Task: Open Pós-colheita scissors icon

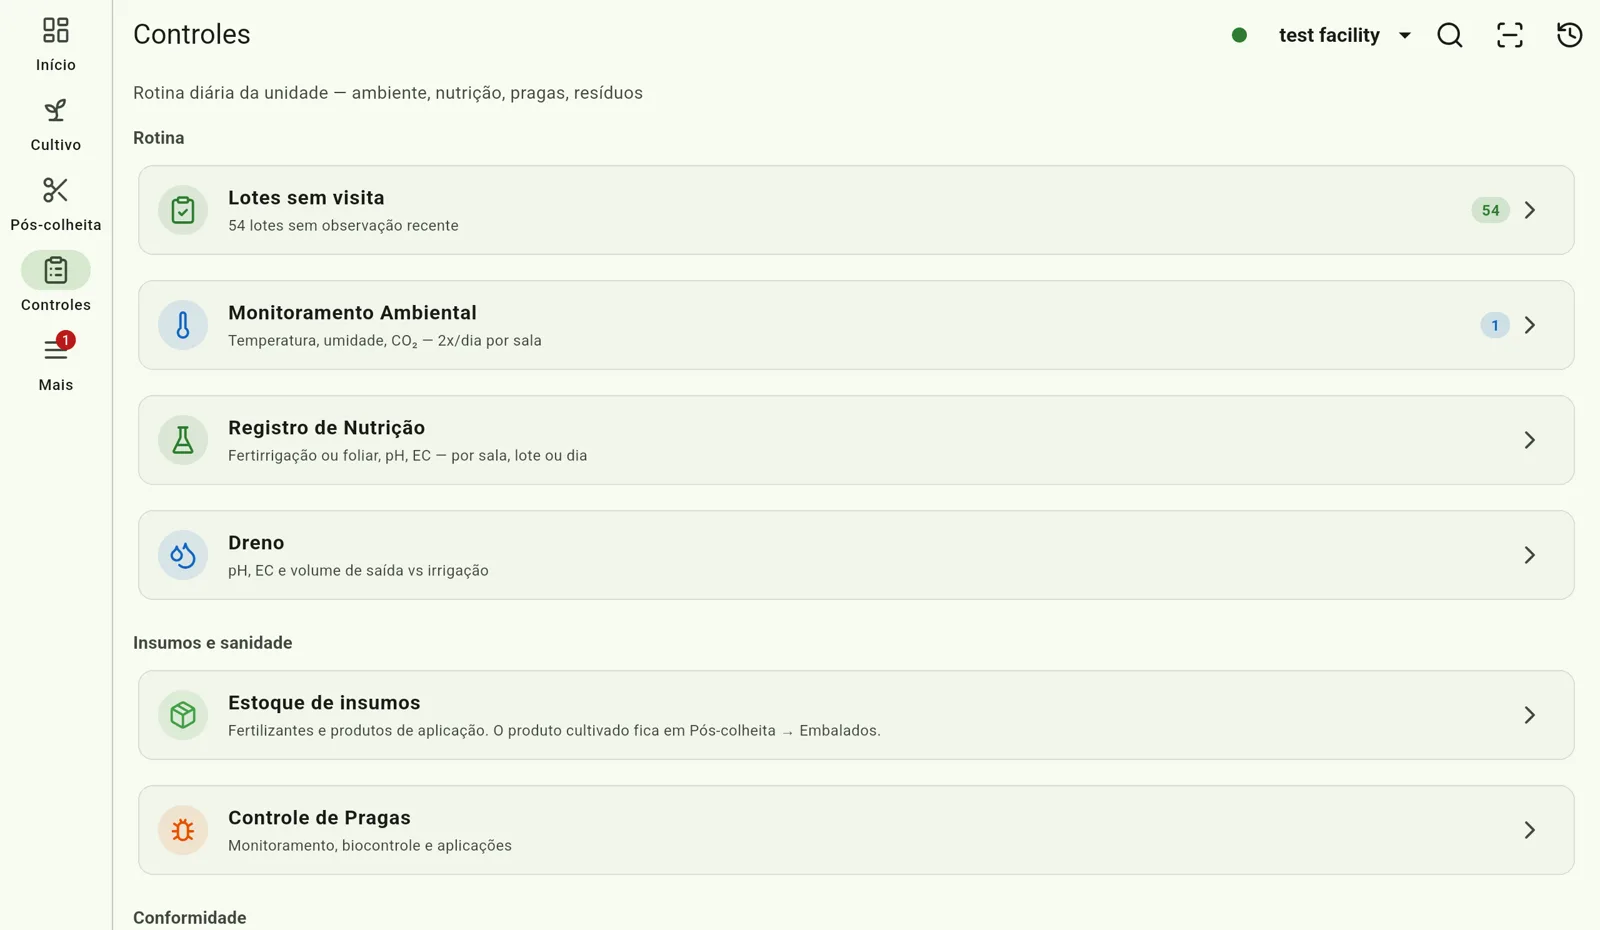Action: (x=56, y=190)
